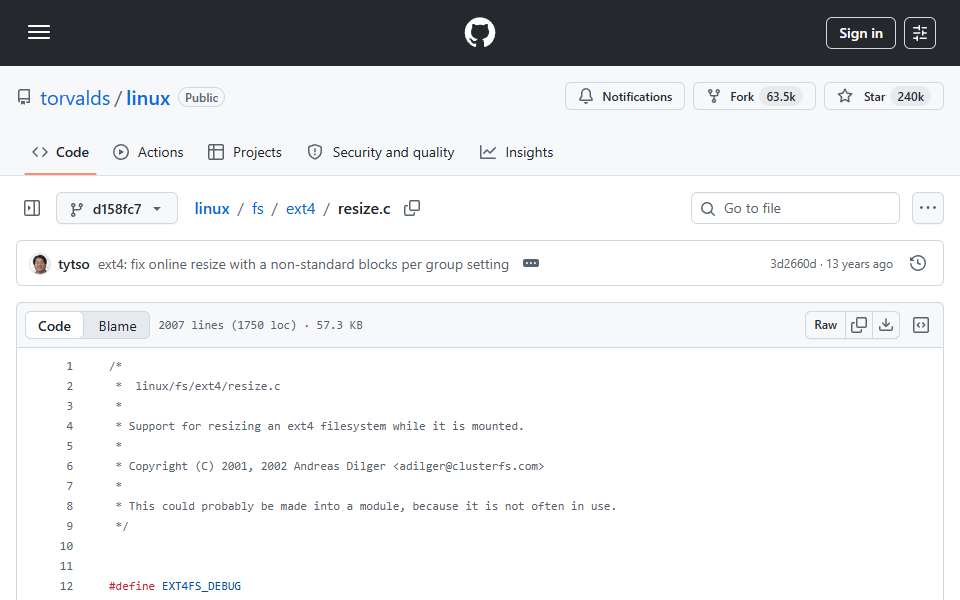
Task: Switch to the Insights tab
Action: [516, 152]
